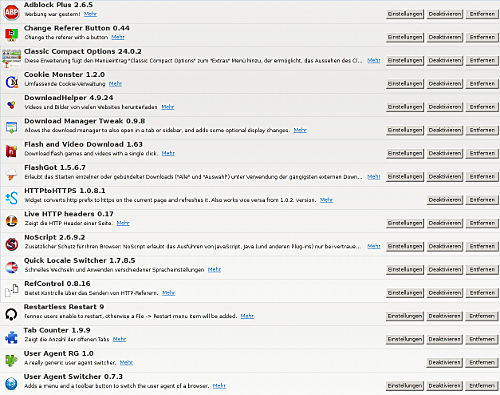Open the Mehr link for Adblock Plus
The width and height of the screenshot is (500, 395).
tap(90, 14)
